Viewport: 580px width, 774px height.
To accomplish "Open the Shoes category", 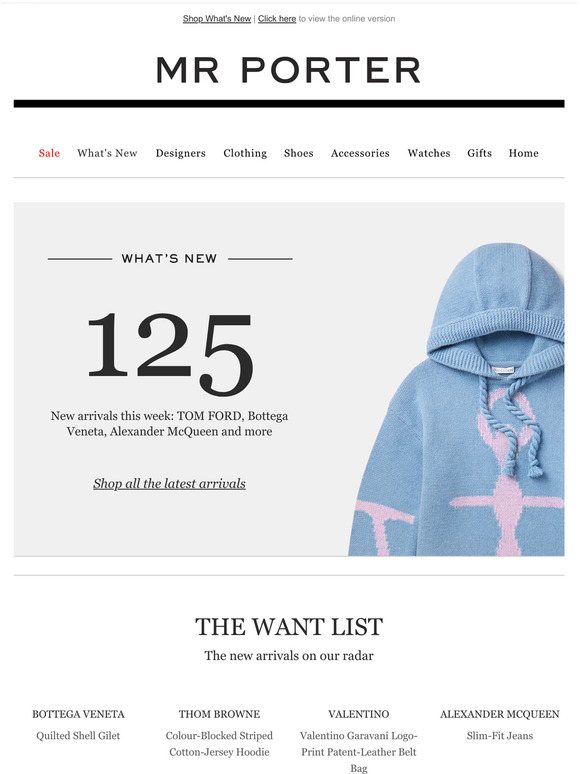I will coord(299,153).
